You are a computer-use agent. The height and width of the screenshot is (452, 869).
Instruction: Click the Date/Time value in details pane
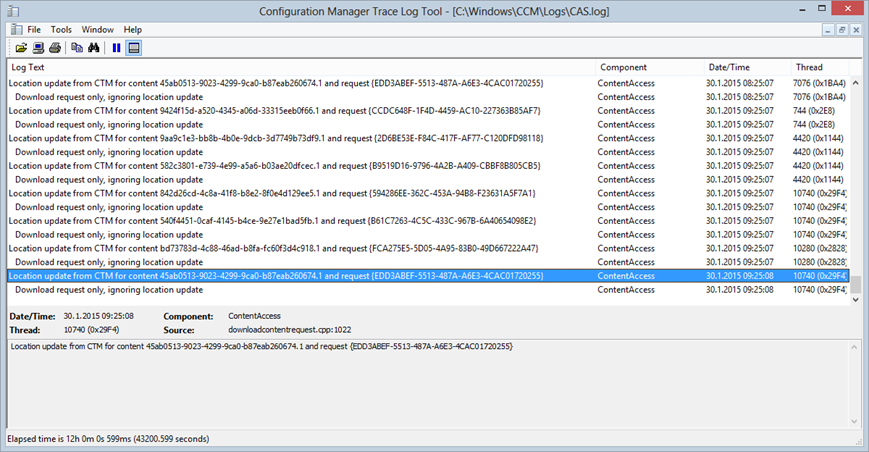[x=98, y=316]
